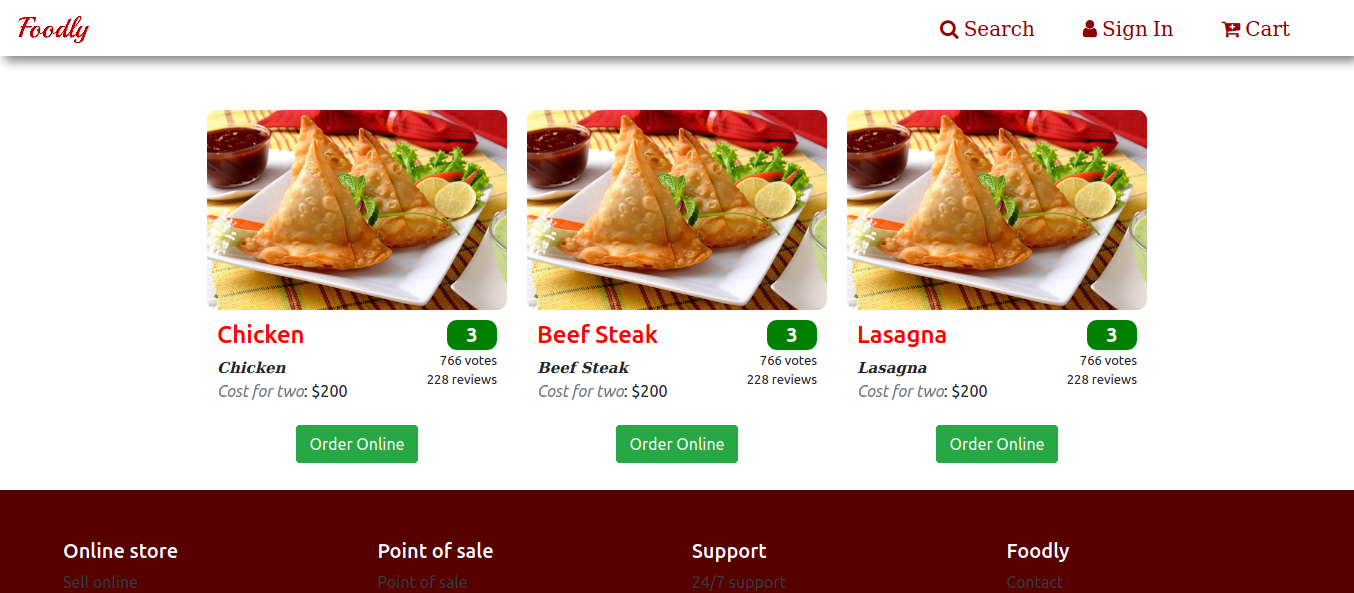The width and height of the screenshot is (1354, 593).
Task: Click the magnifying glass Search icon
Action: (x=949, y=30)
